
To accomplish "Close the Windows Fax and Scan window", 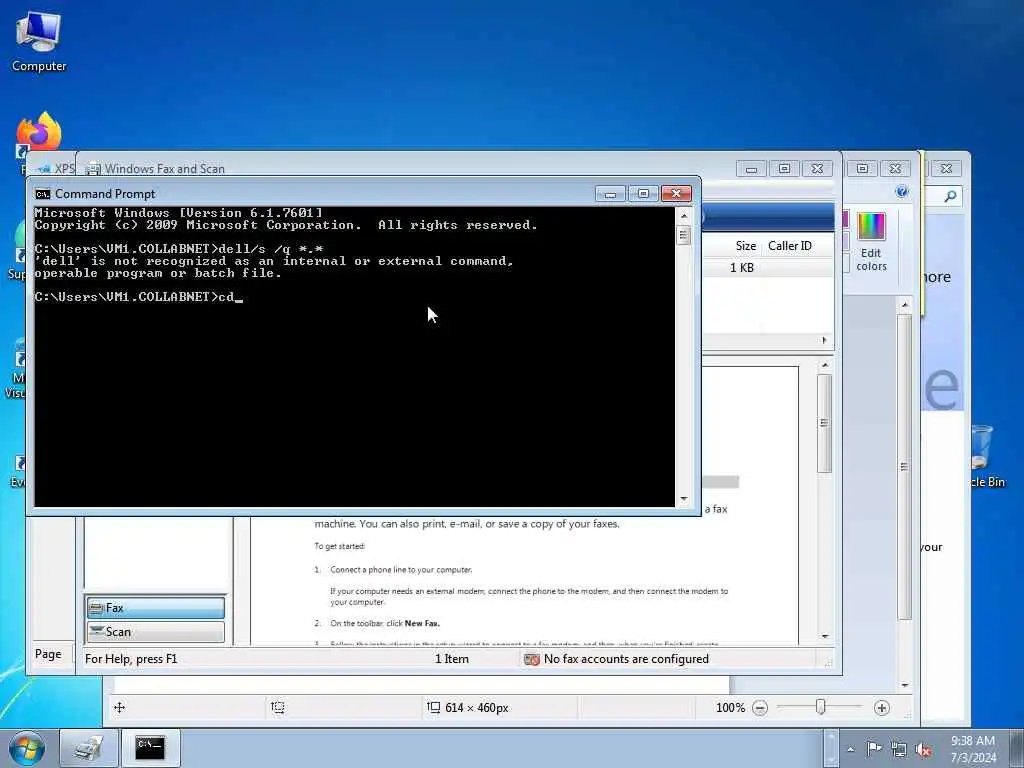I will click(x=817, y=168).
